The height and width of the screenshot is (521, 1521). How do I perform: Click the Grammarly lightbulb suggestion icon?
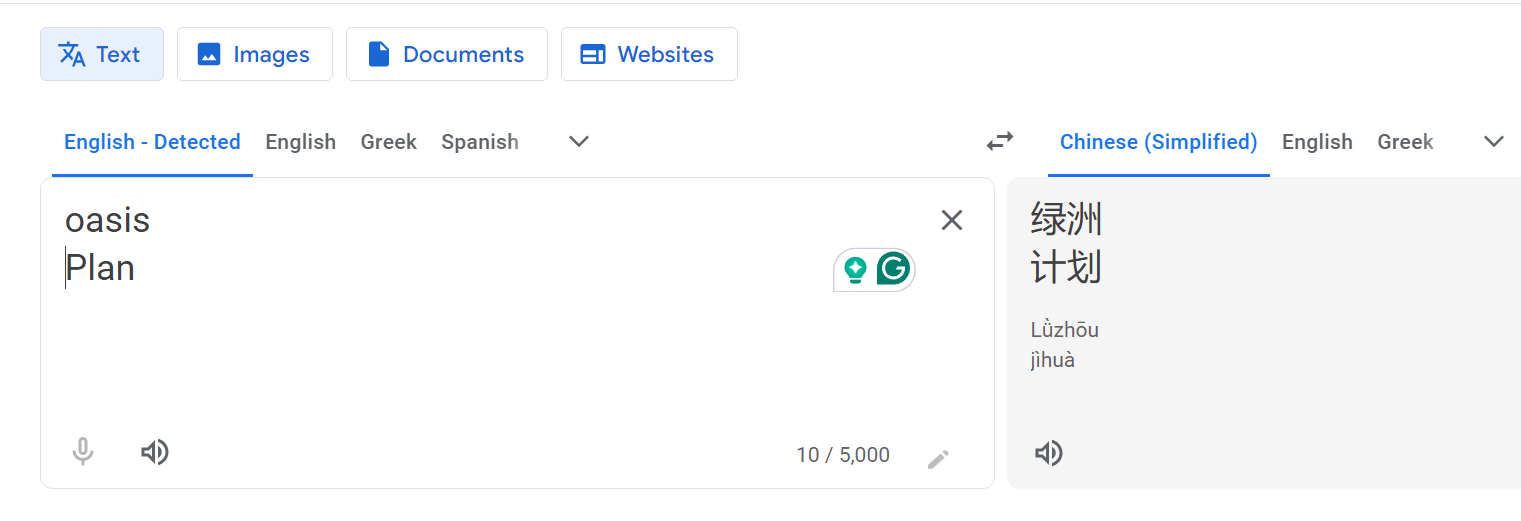coord(855,270)
